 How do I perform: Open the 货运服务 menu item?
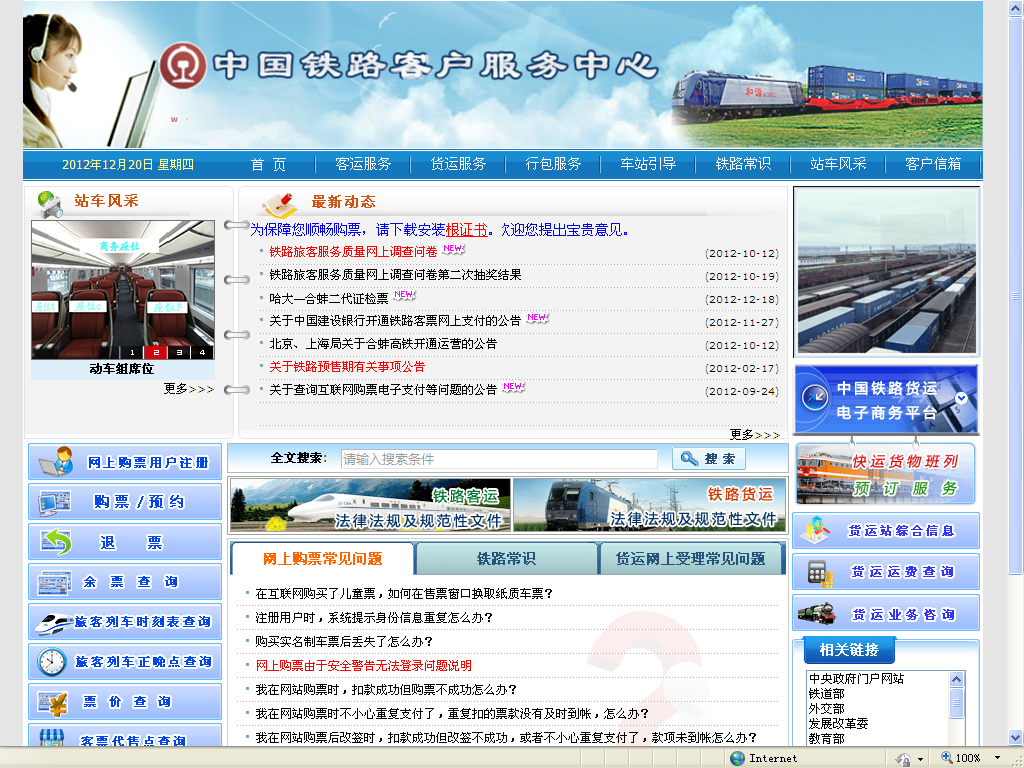[x=458, y=164]
